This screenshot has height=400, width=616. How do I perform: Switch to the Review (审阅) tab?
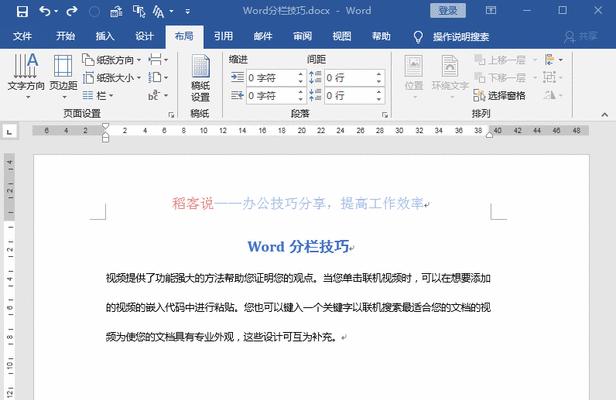pos(302,37)
